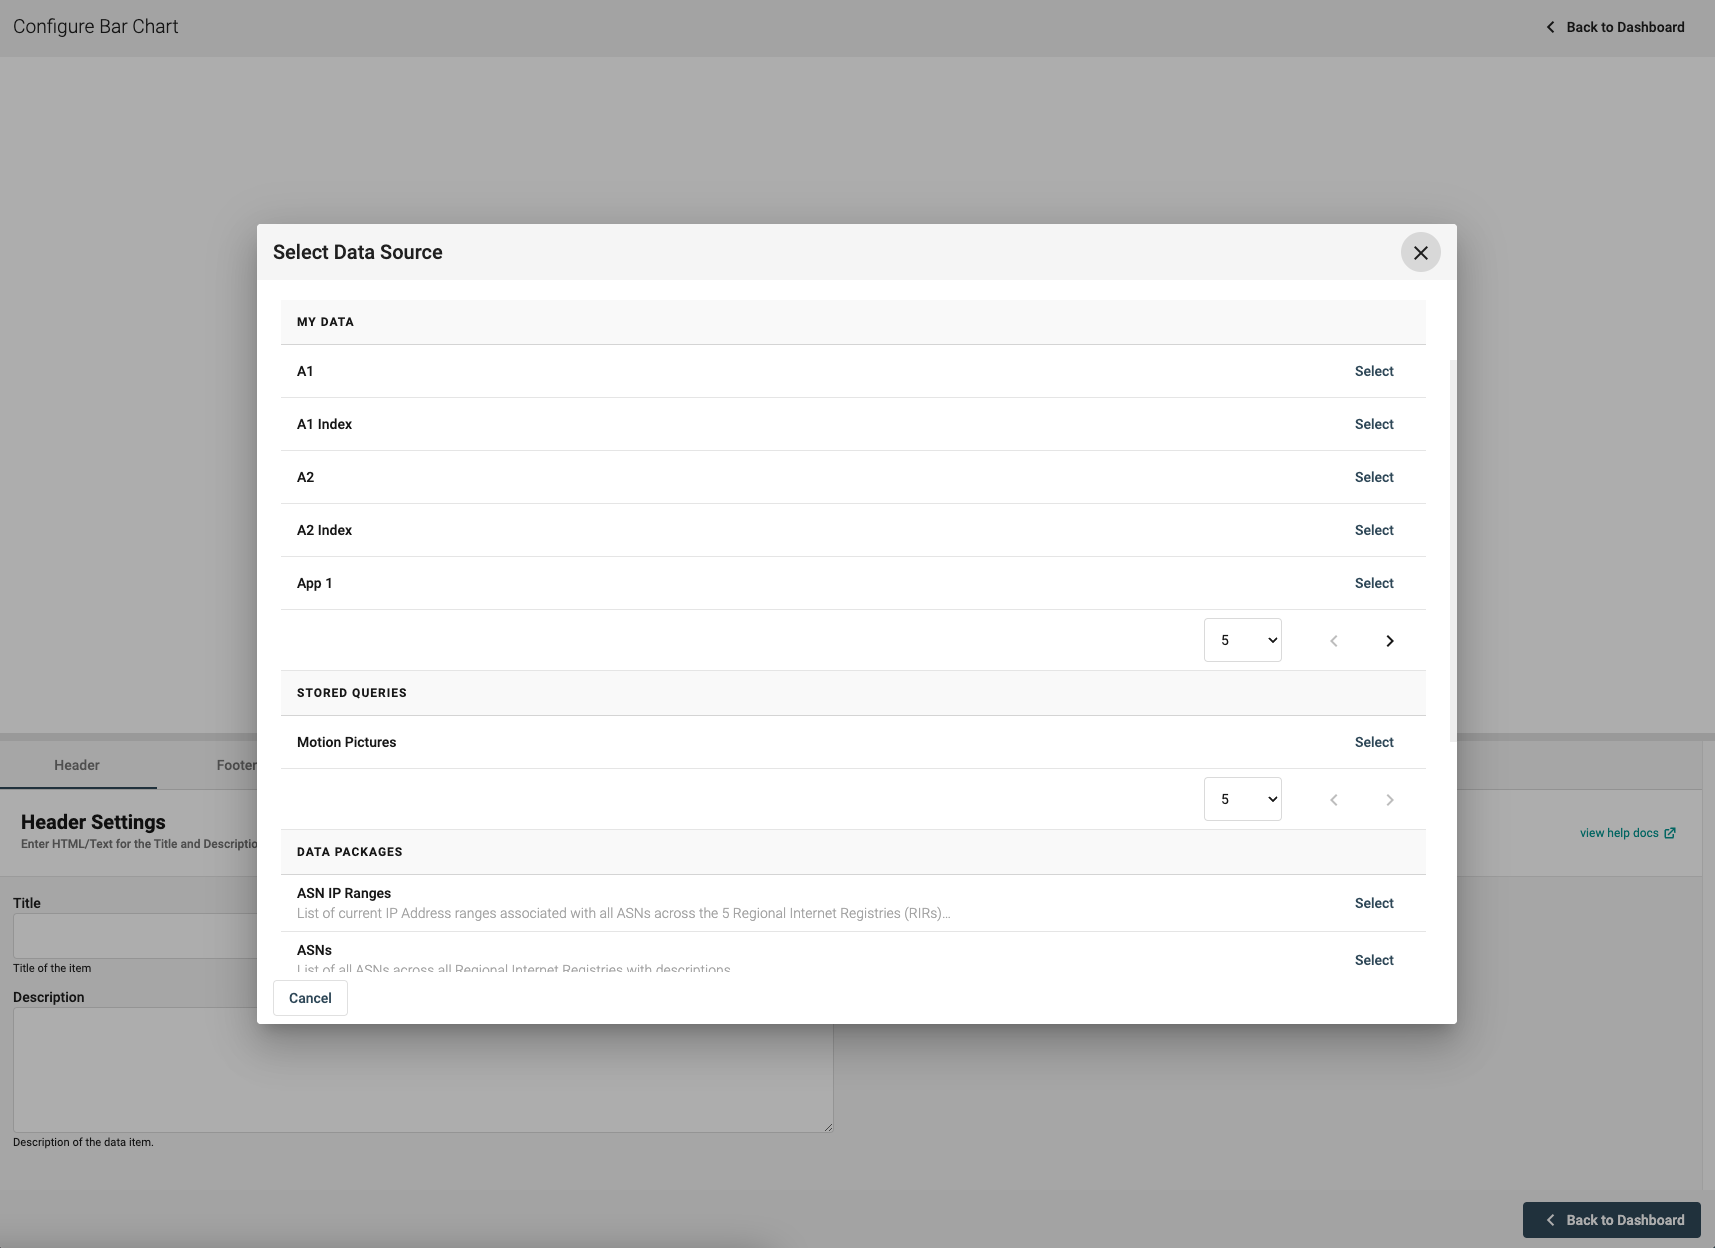Switch to the Header tab

click(x=77, y=765)
